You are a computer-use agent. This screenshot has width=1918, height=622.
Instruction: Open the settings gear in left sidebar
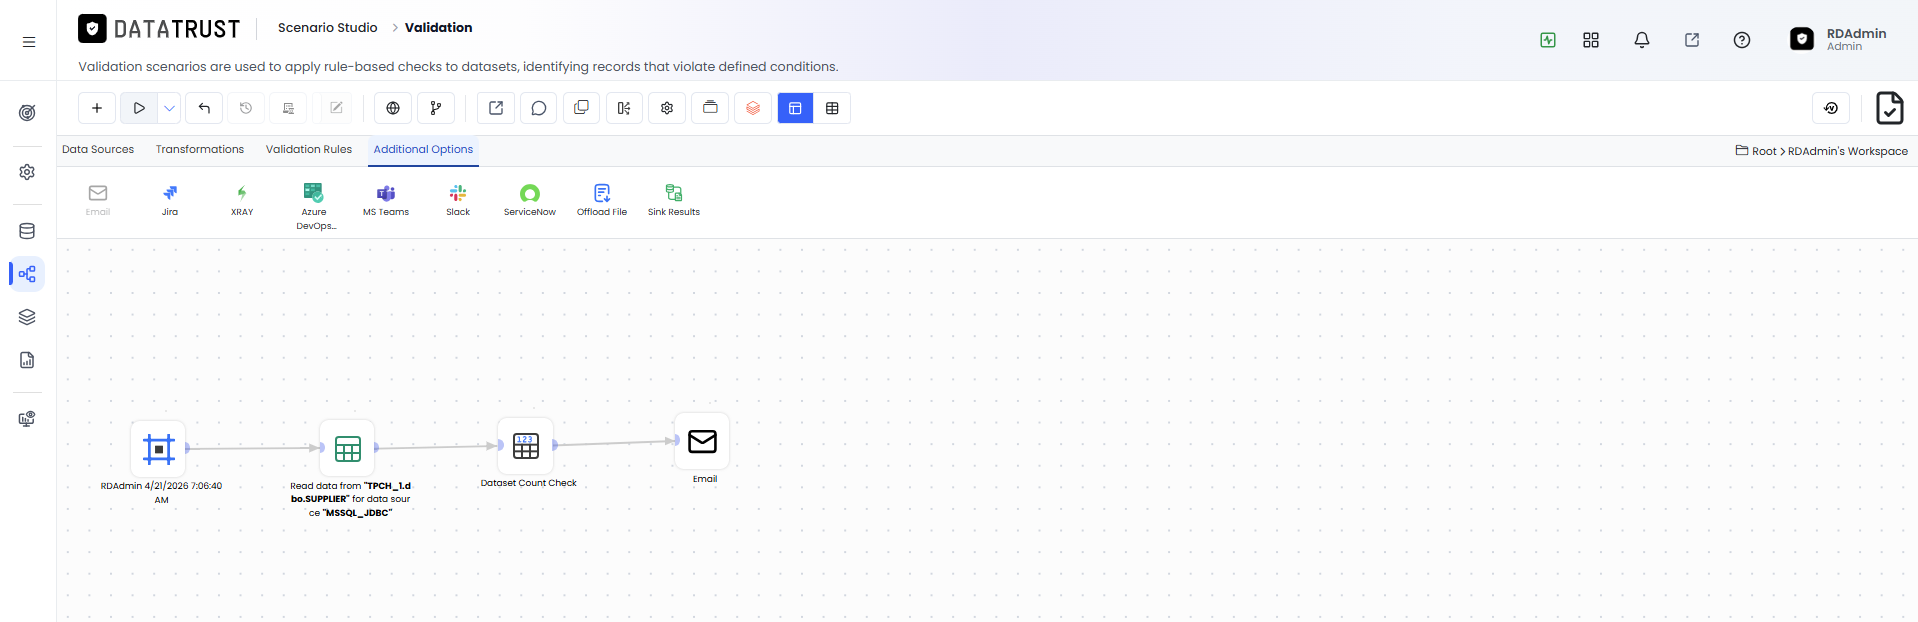click(27, 172)
